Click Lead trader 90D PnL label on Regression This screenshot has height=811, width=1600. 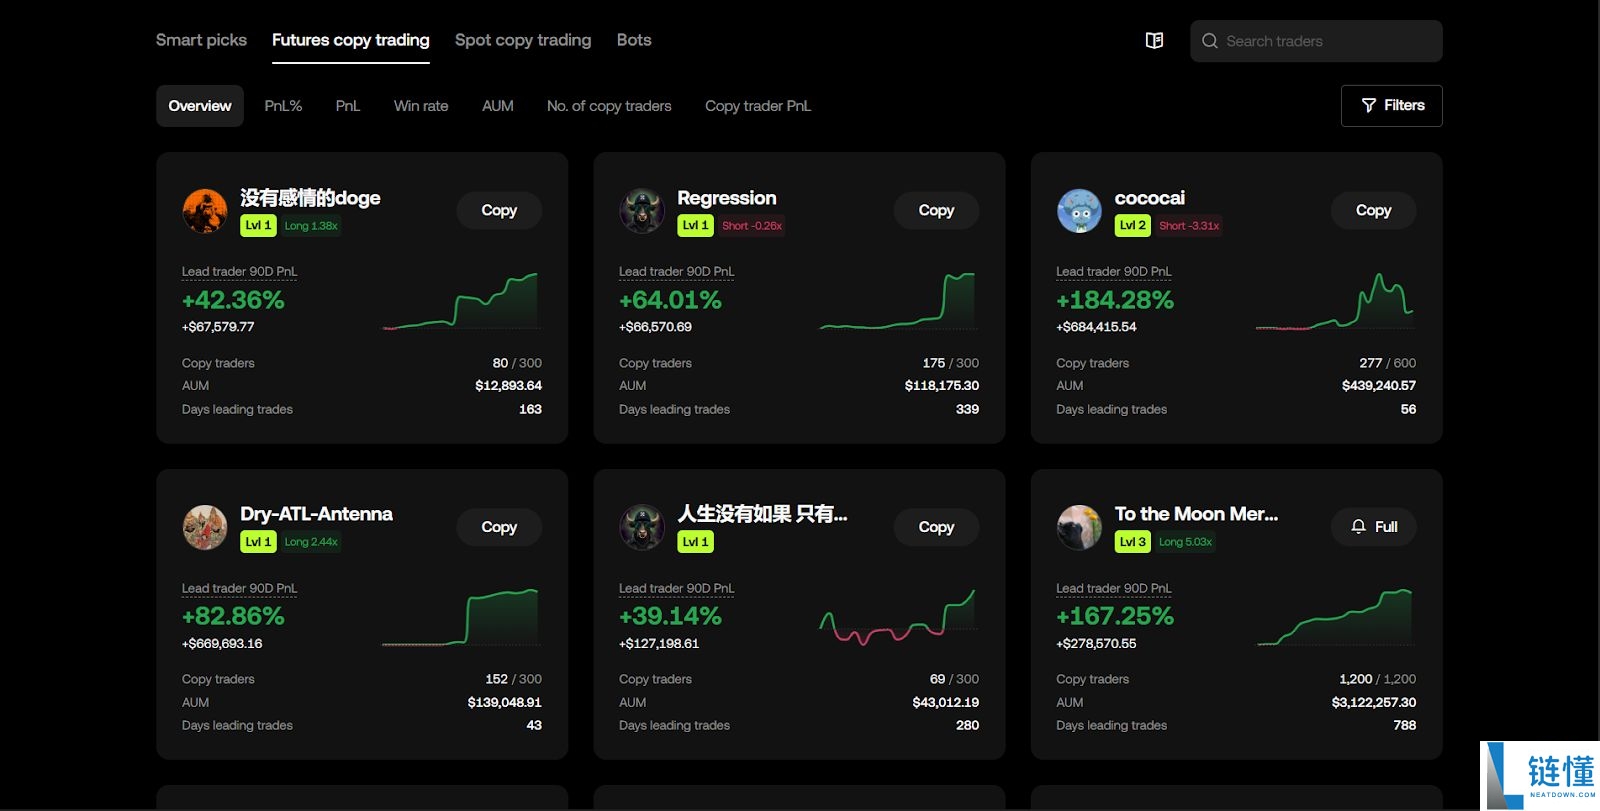pyautogui.click(x=676, y=272)
